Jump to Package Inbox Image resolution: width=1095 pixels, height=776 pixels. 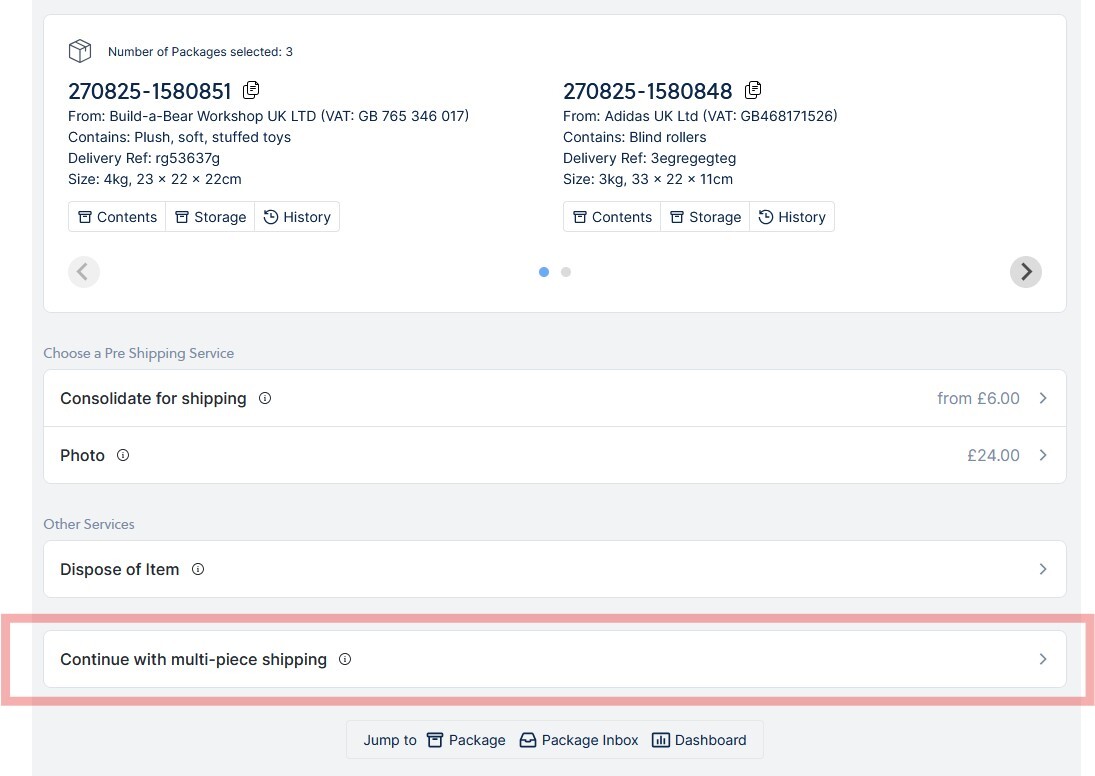[x=579, y=740]
